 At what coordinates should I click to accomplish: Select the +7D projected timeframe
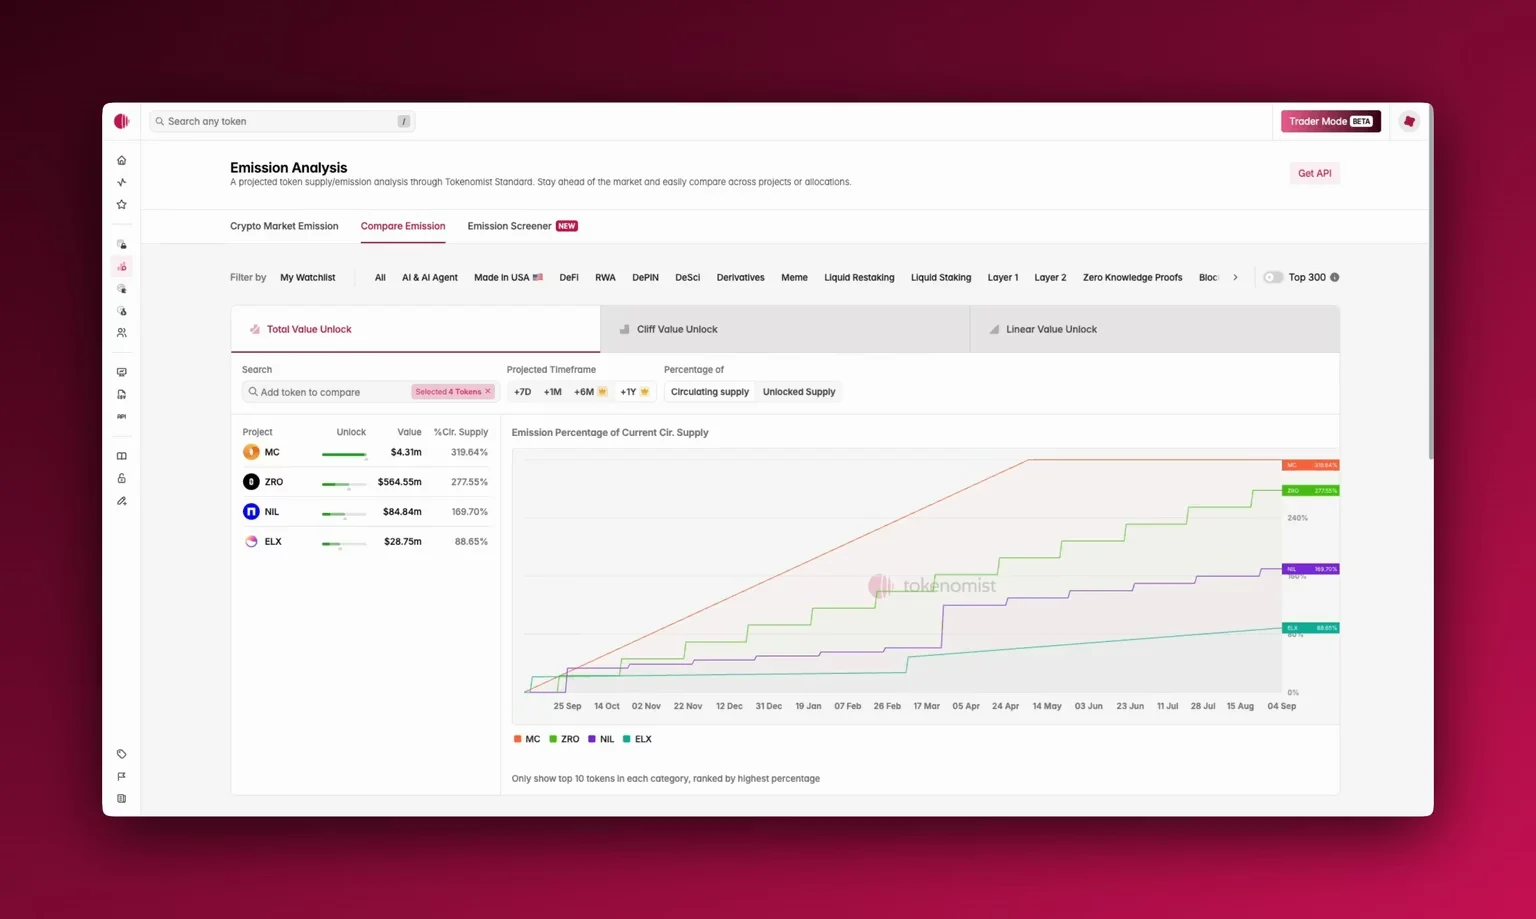pos(522,392)
